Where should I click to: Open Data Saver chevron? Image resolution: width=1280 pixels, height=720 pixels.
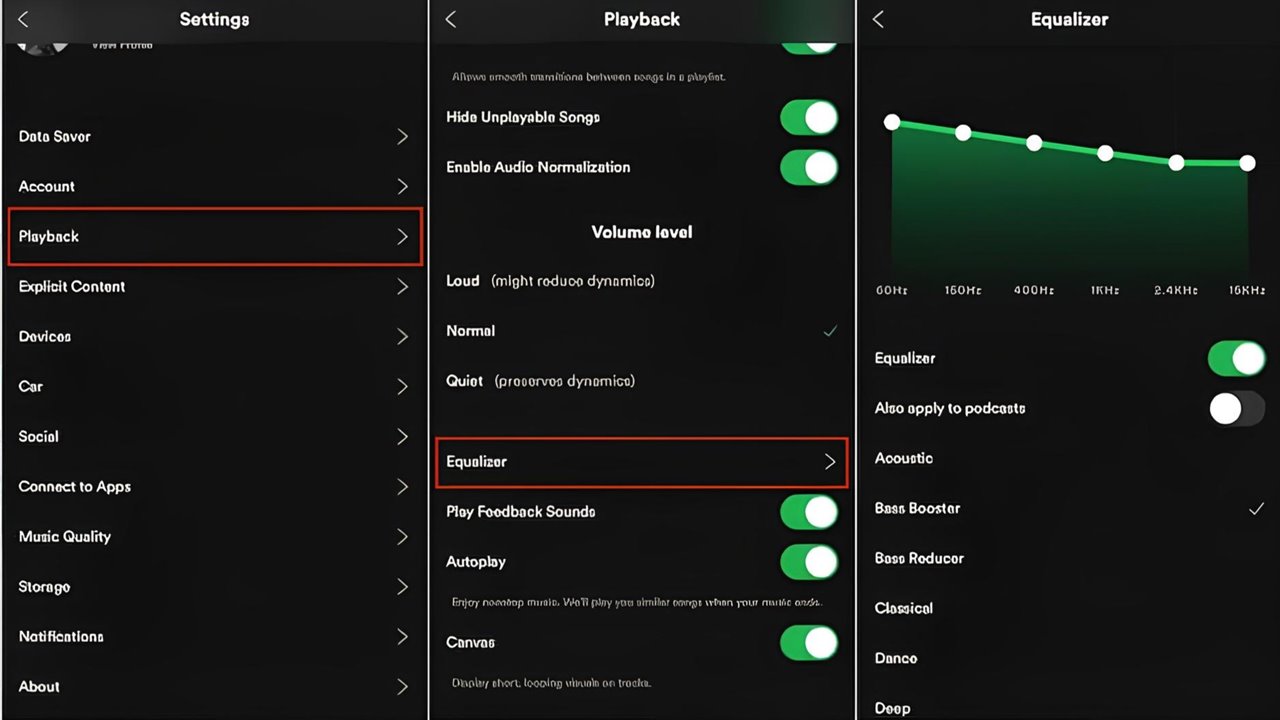click(402, 137)
